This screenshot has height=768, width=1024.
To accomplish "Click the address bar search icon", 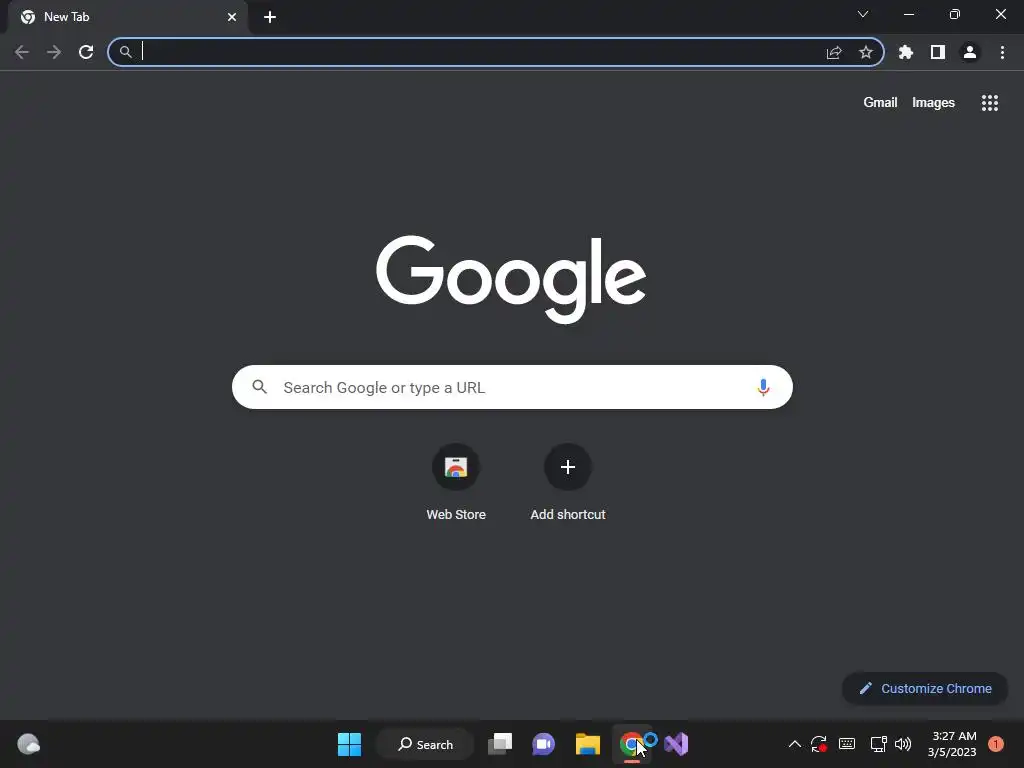I will [x=125, y=52].
